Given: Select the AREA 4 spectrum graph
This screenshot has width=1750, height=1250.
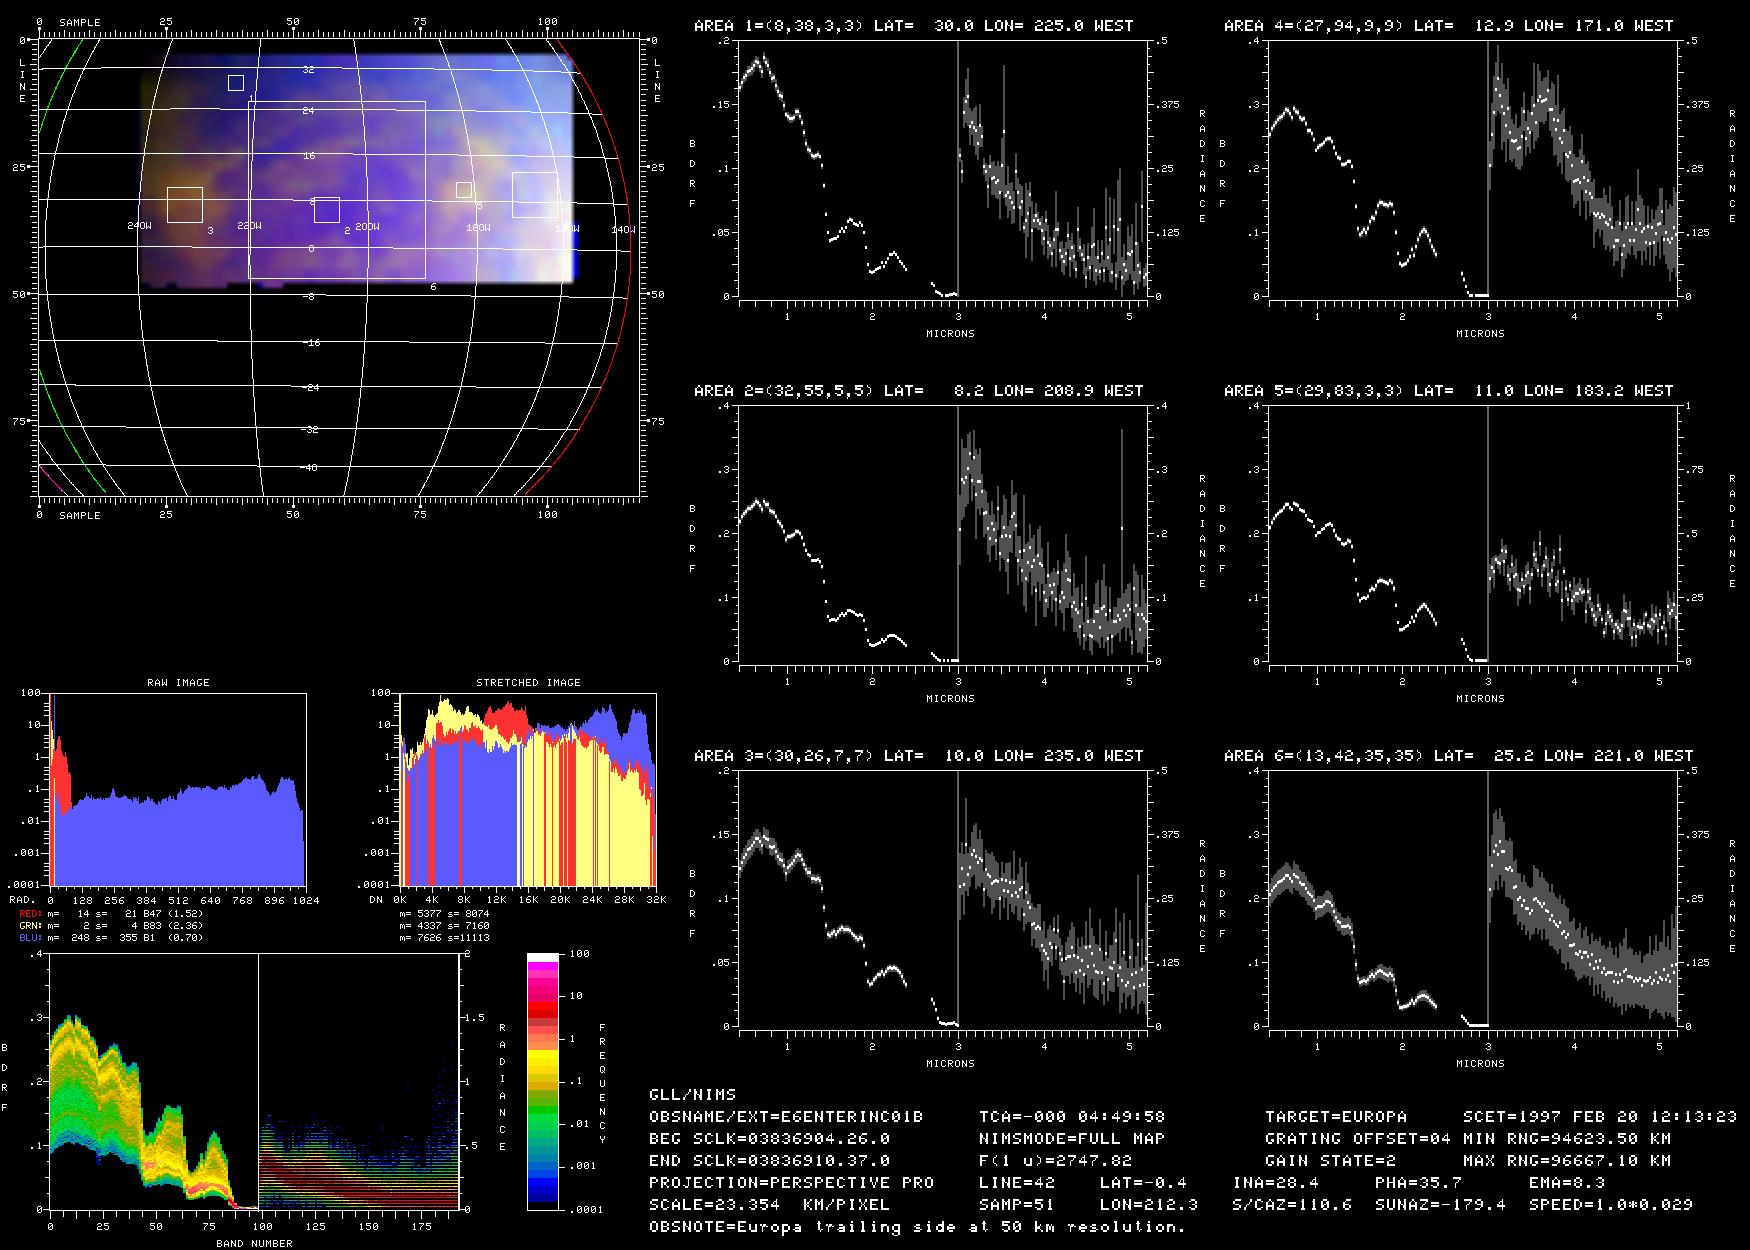Looking at the screenshot, I should (1473, 168).
